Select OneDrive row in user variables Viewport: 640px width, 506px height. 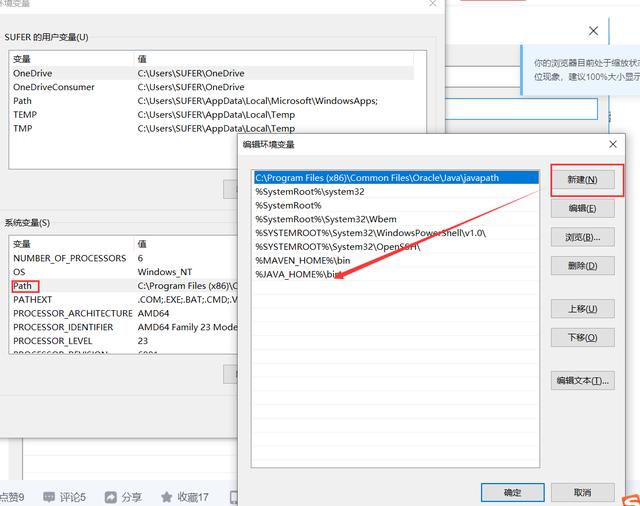[212, 73]
